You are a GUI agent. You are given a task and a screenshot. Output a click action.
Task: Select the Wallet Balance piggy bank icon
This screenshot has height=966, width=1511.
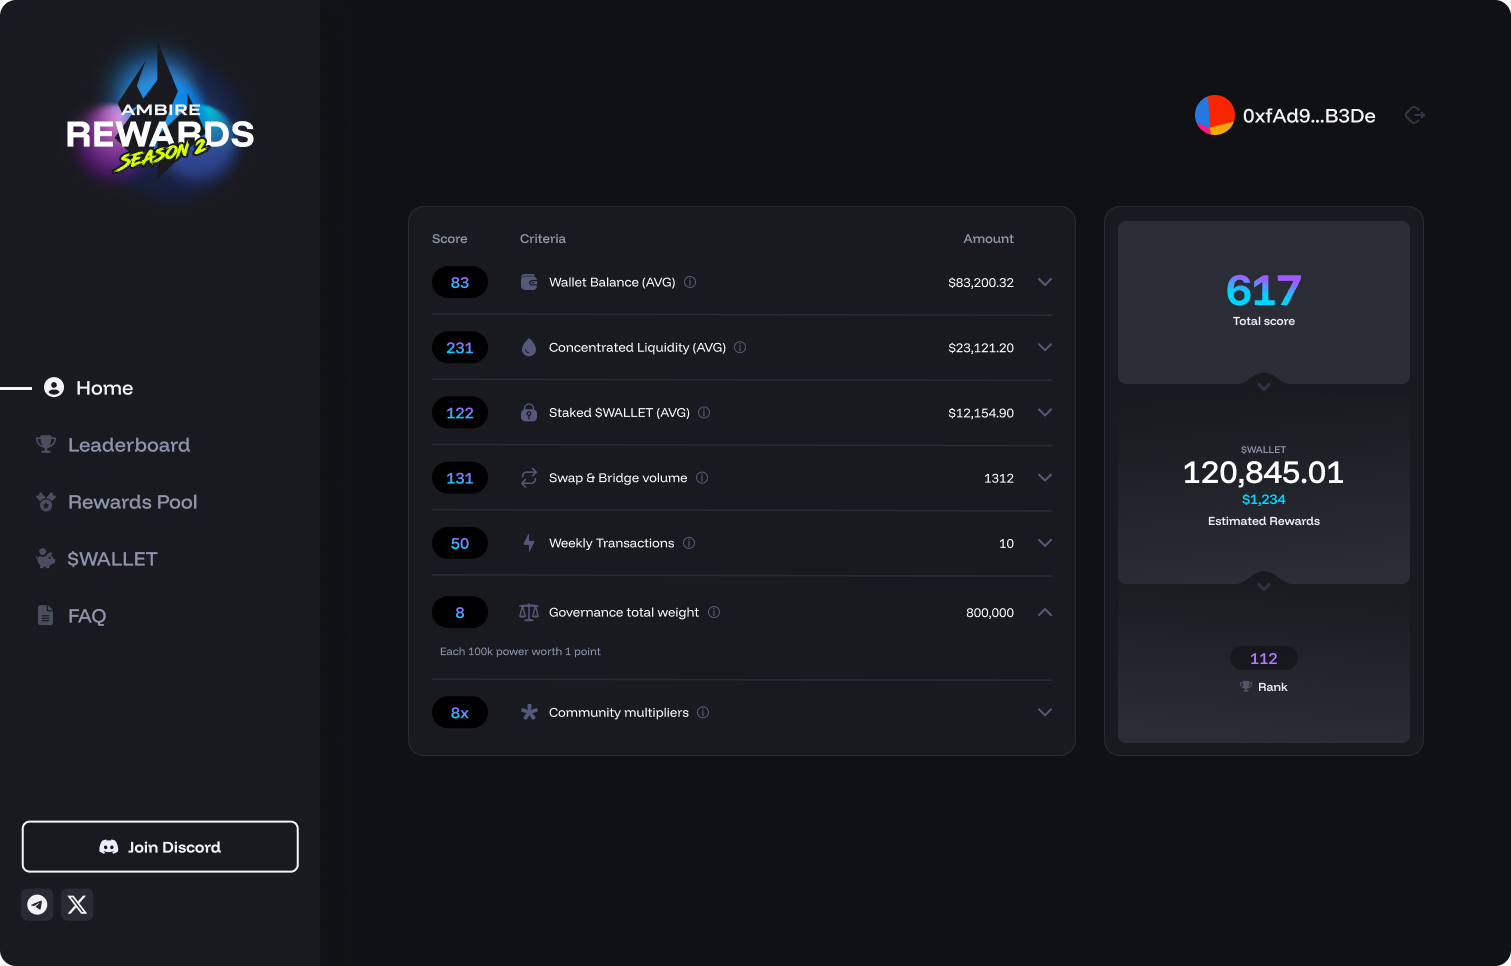point(528,282)
